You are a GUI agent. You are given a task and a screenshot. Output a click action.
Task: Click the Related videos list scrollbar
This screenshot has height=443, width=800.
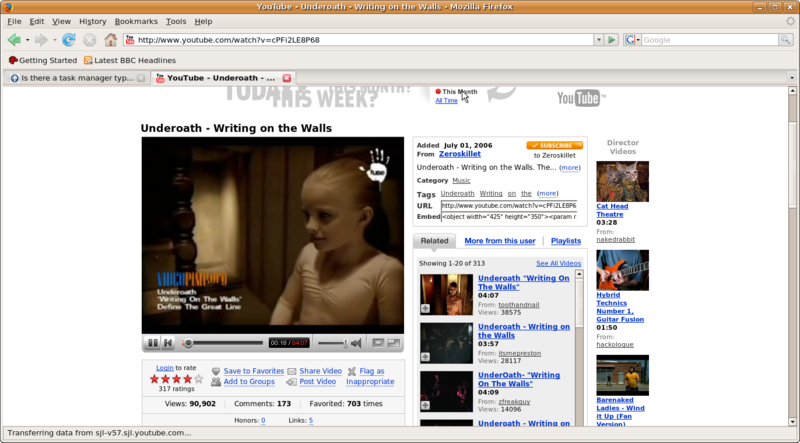point(579,347)
